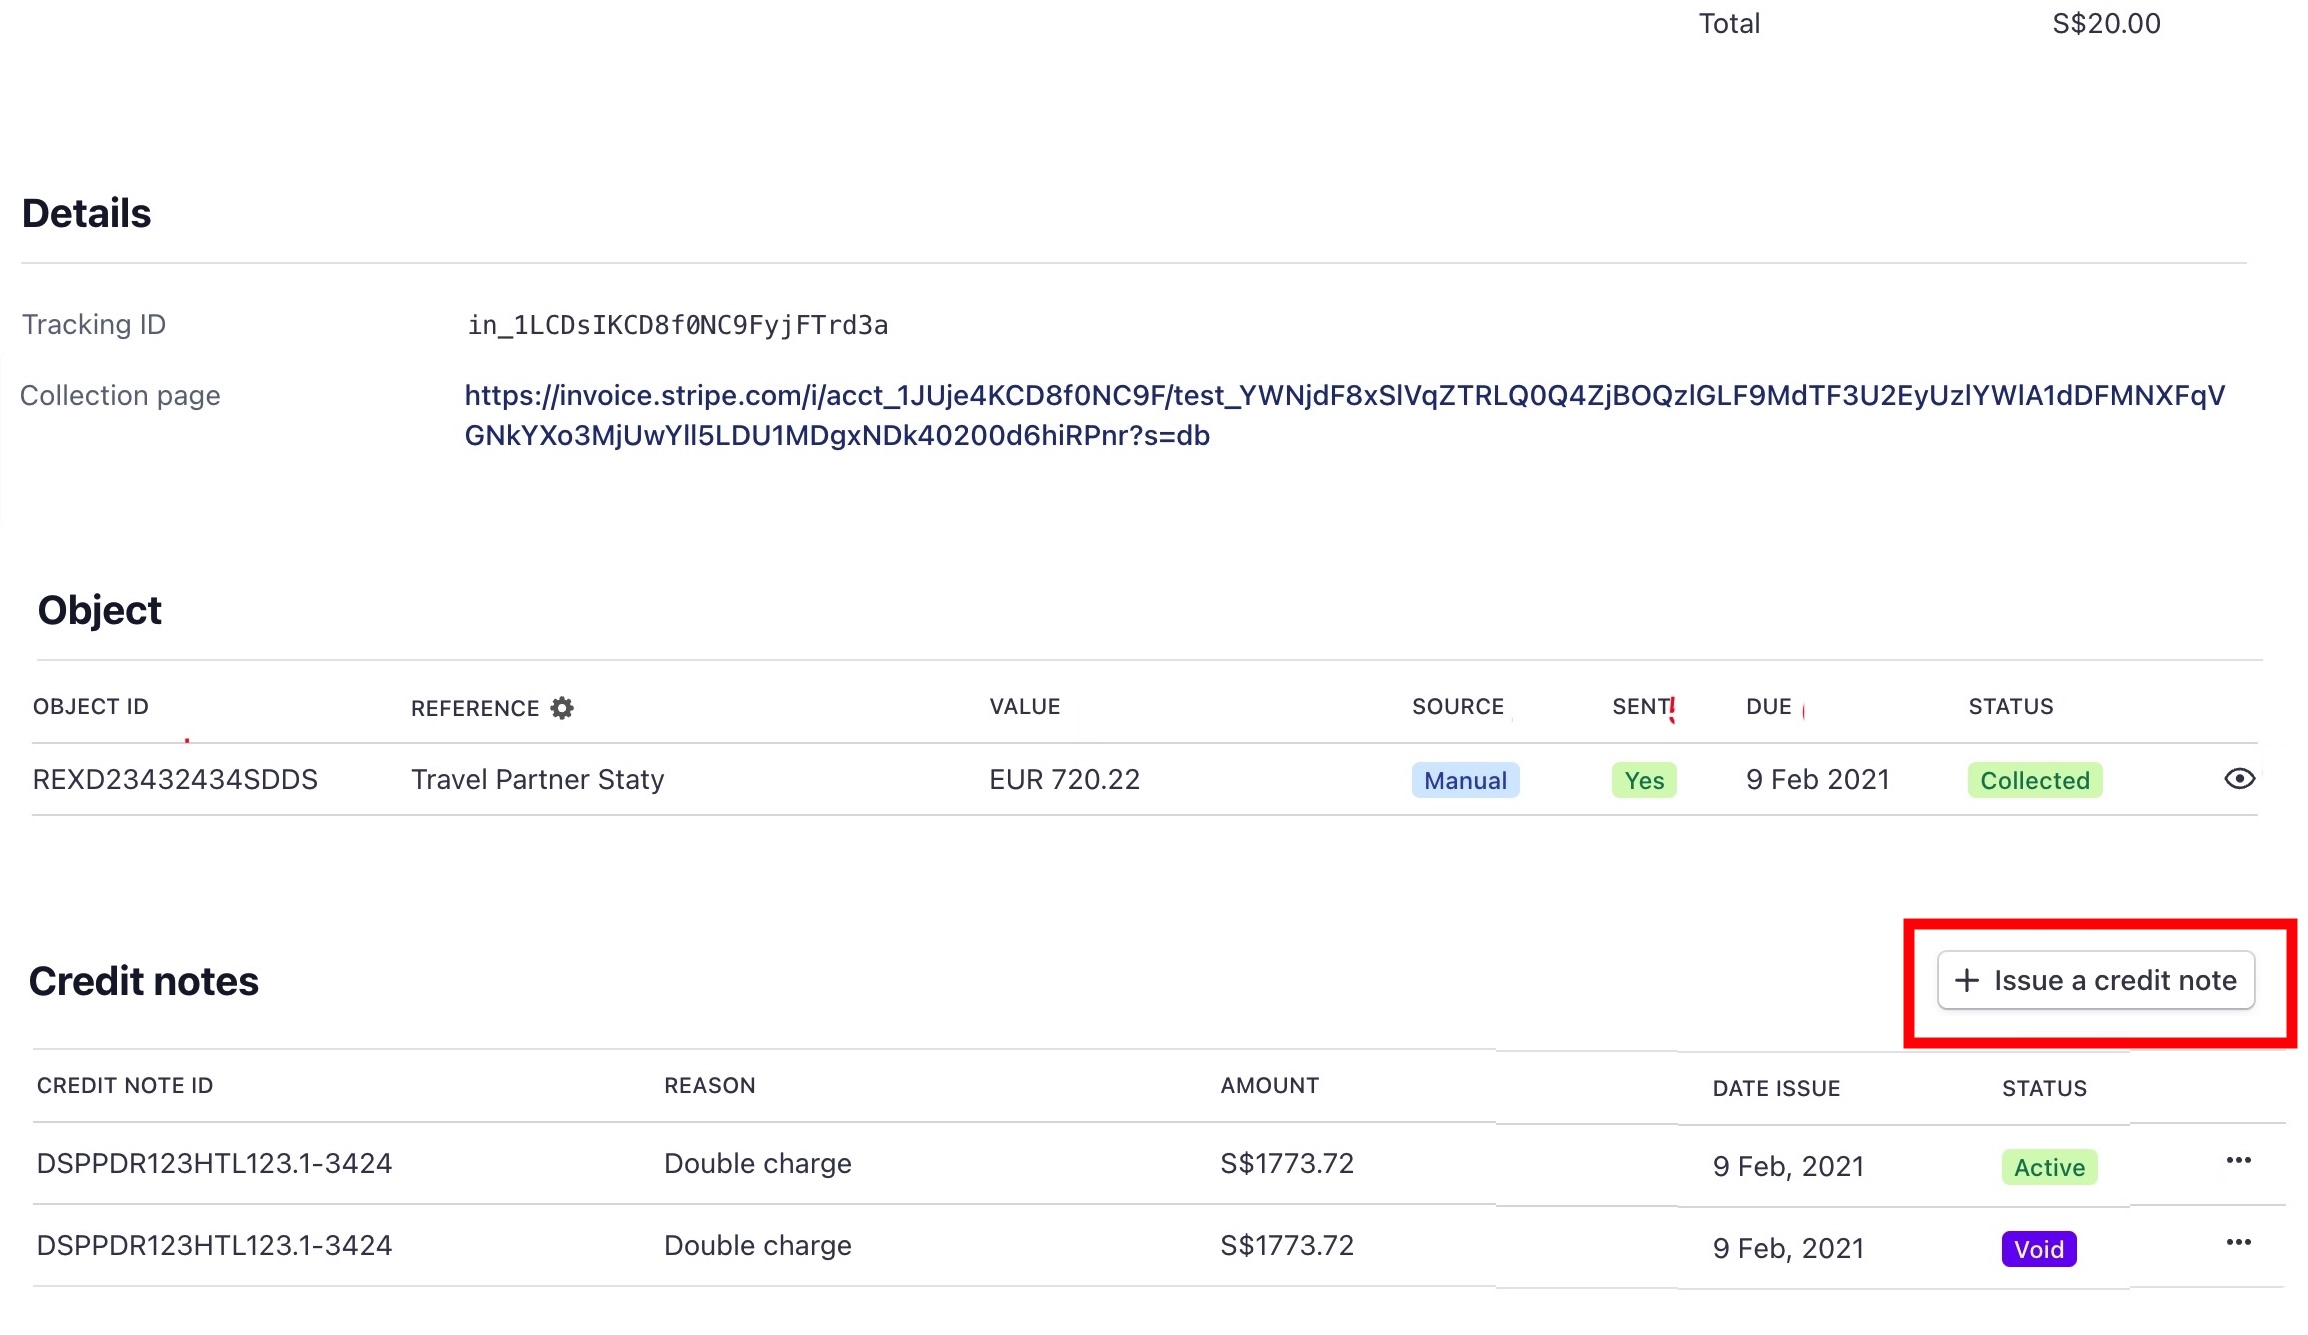Click the purple Void status badge
This screenshot has height=1335, width=2308.
(x=2038, y=1249)
